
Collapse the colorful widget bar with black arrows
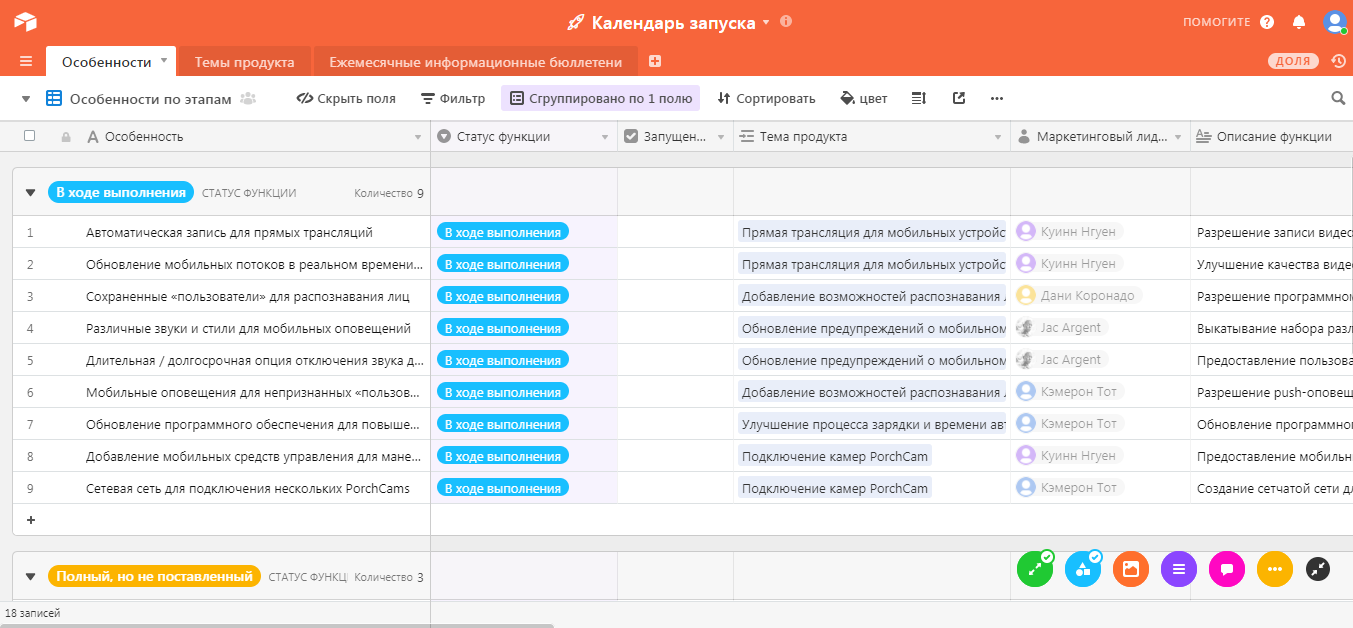1317,568
